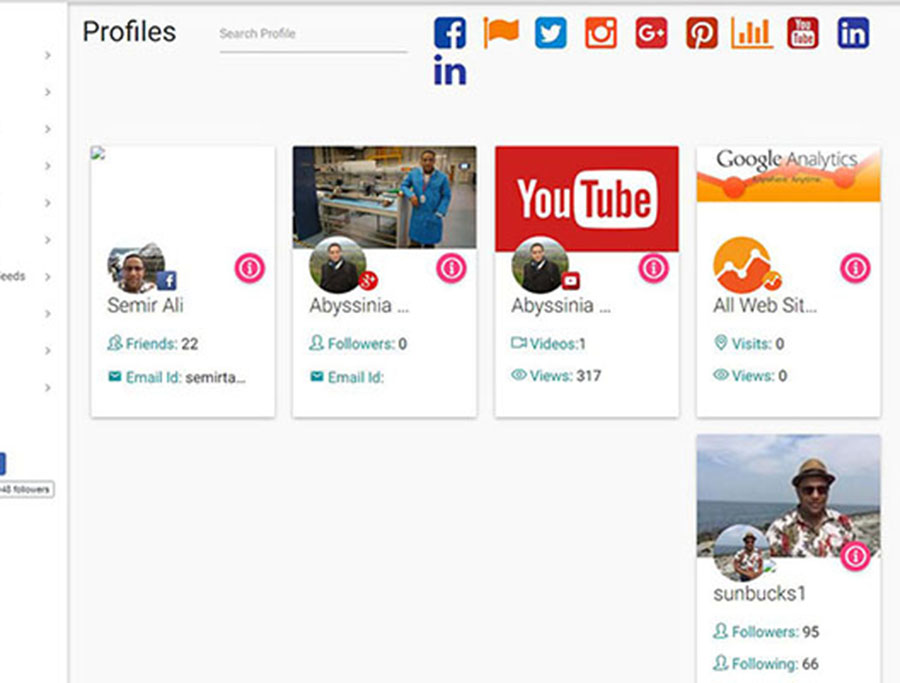
Task: Click Views: 317 on YouTube card
Action: point(556,375)
